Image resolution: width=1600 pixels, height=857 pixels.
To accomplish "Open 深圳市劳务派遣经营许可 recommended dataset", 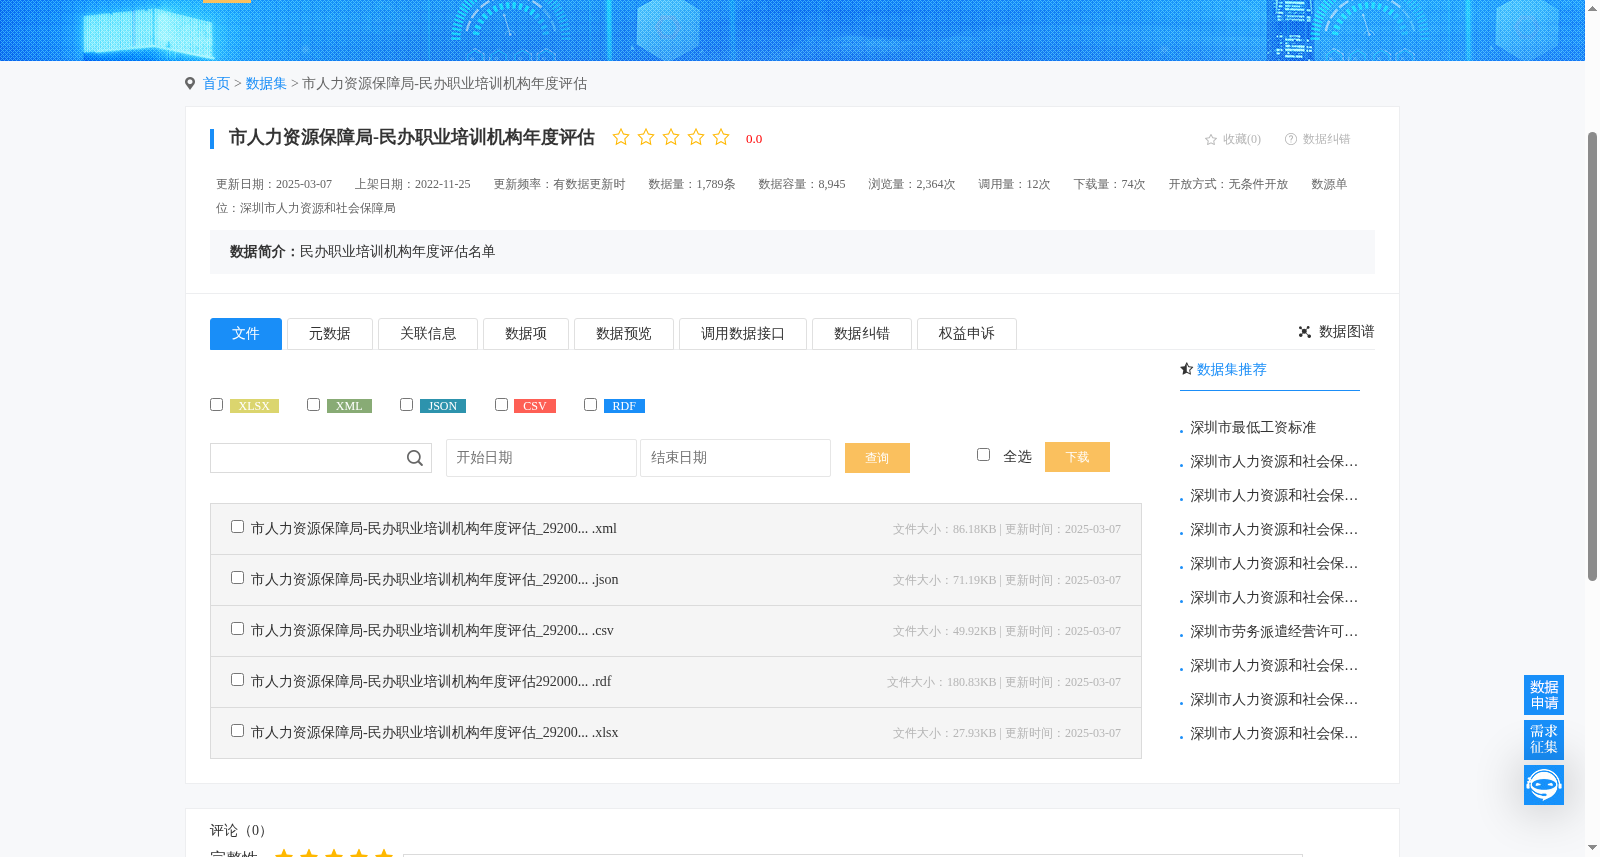I will point(1274,632).
